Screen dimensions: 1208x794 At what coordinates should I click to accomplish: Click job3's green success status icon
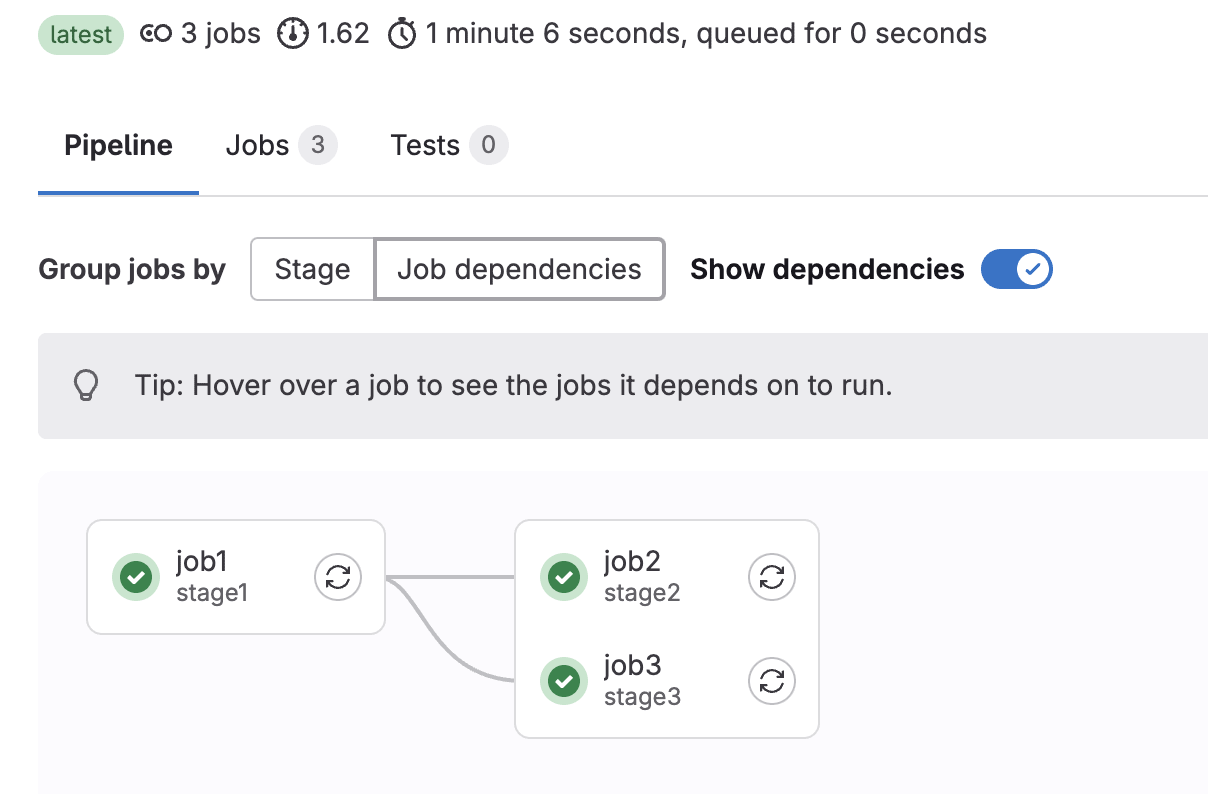coord(564,681)
